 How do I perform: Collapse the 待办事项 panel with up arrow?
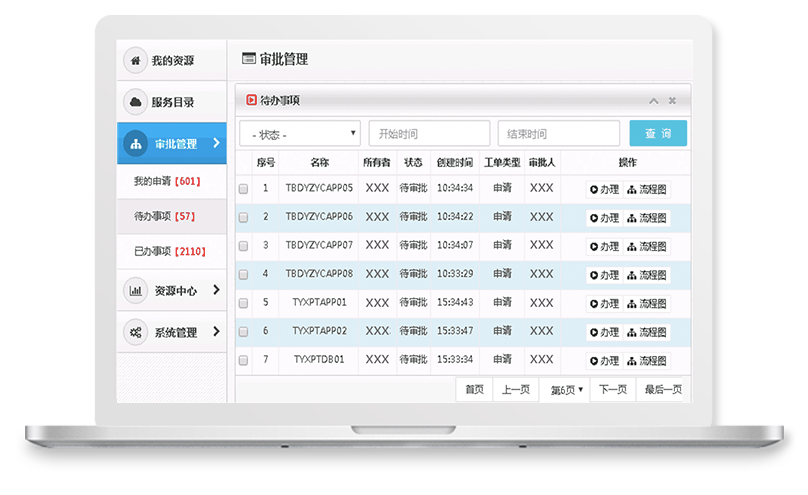coord(654,101)
